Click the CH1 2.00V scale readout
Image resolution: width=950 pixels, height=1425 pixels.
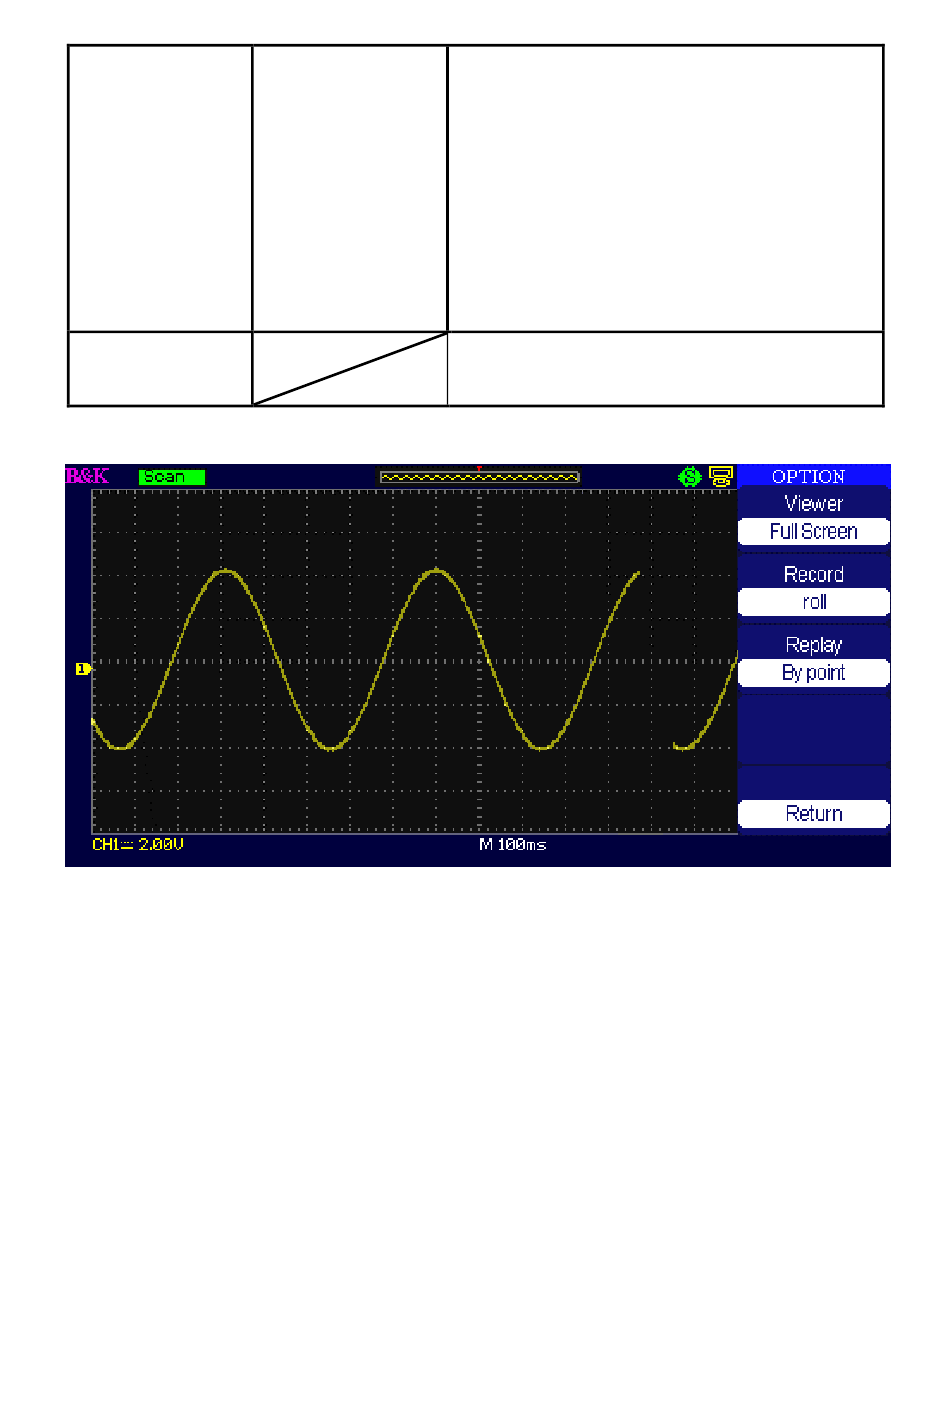point(138,845)
